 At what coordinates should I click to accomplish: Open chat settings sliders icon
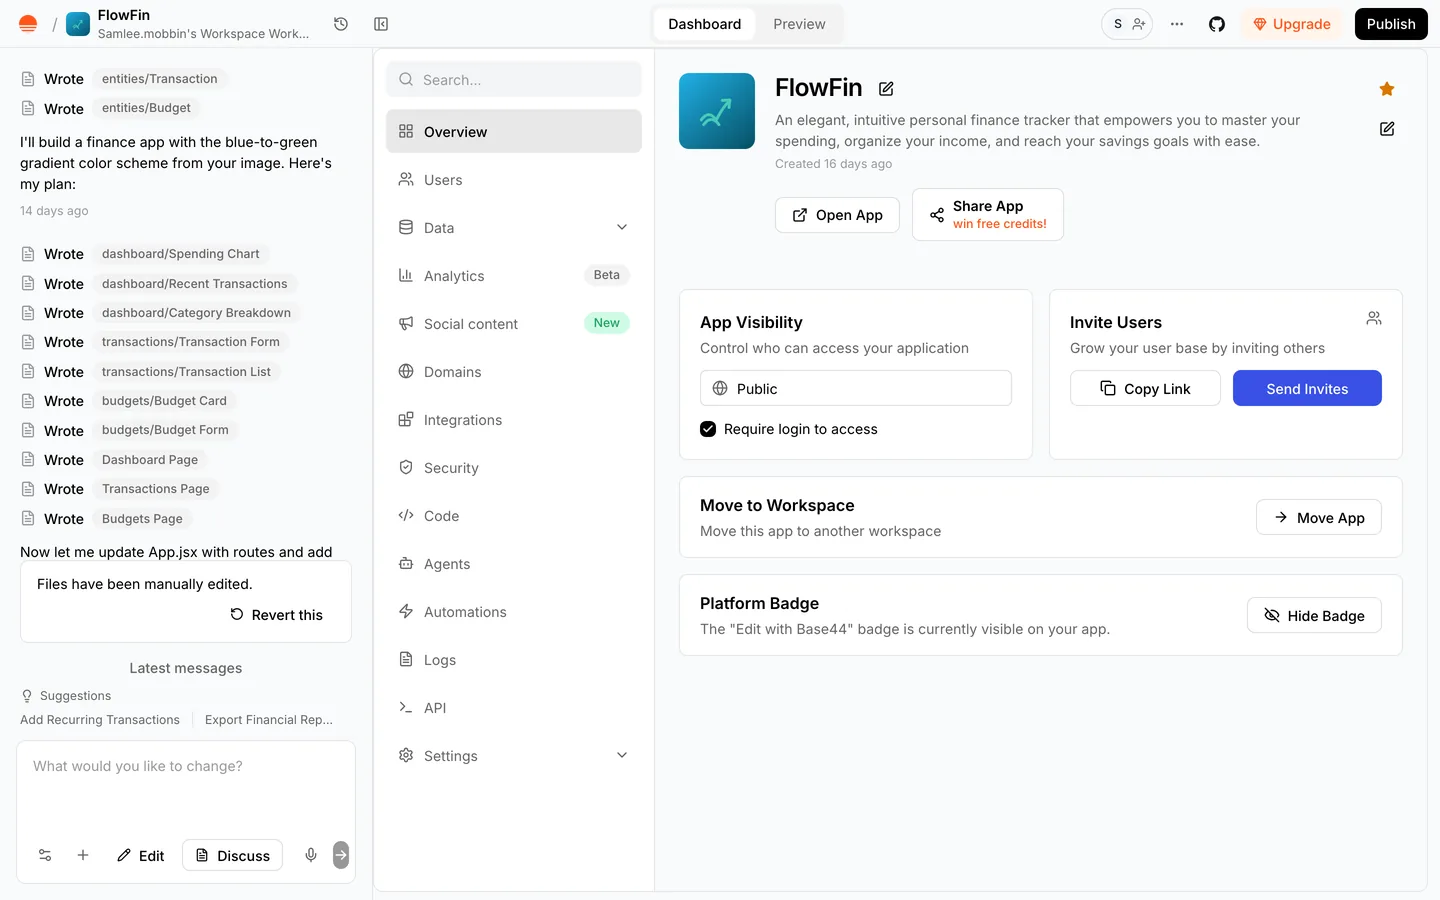tap(45, 855)
